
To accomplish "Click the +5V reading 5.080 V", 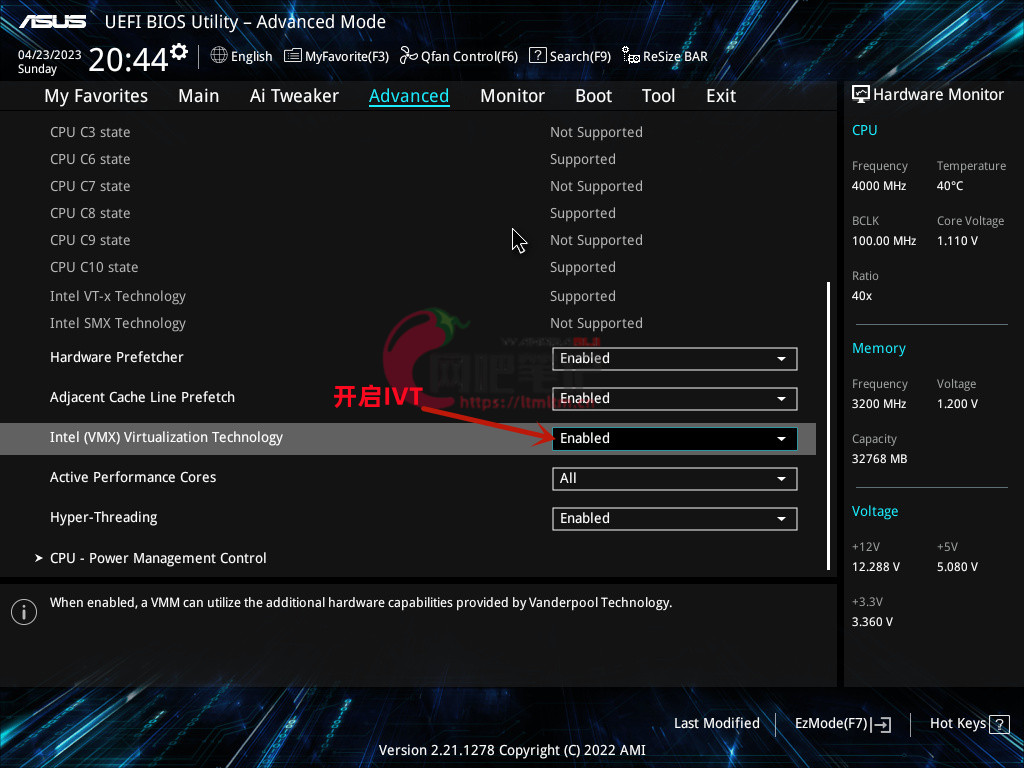I will point(957,567).
